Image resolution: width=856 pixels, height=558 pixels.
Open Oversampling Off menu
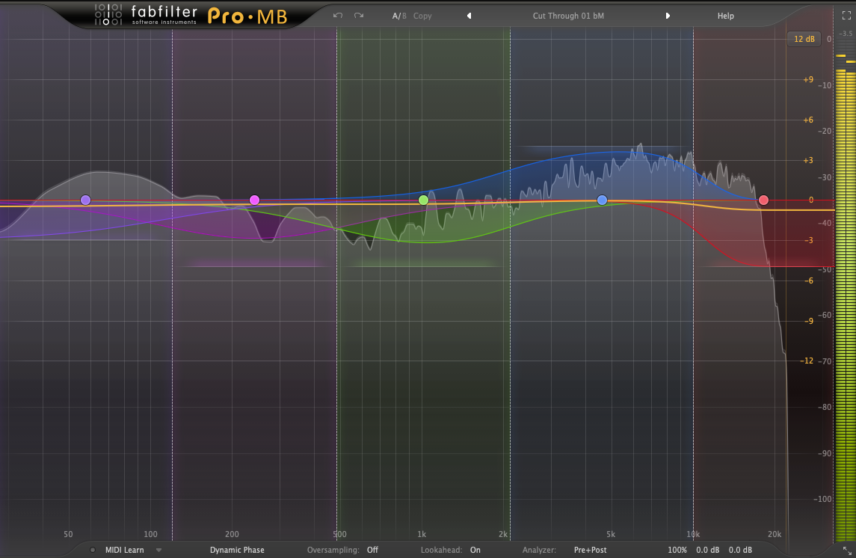coord(372,550)
